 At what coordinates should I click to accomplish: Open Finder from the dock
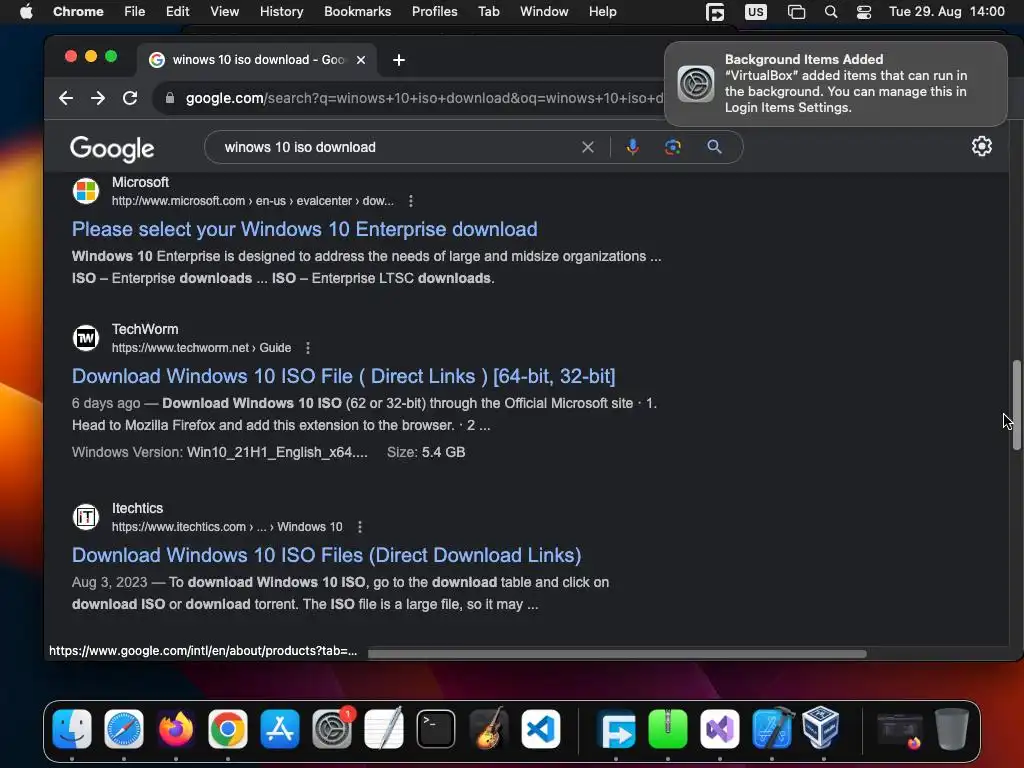[72, 729]
